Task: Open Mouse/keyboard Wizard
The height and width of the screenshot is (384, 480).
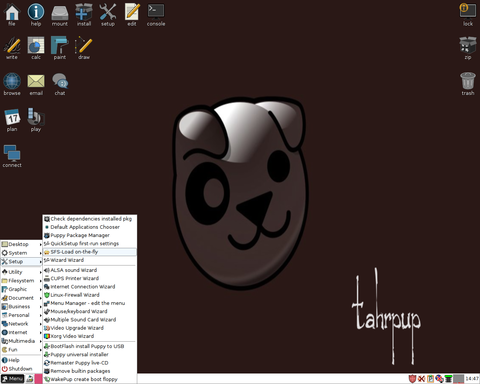Action: (x=90, y=311)
